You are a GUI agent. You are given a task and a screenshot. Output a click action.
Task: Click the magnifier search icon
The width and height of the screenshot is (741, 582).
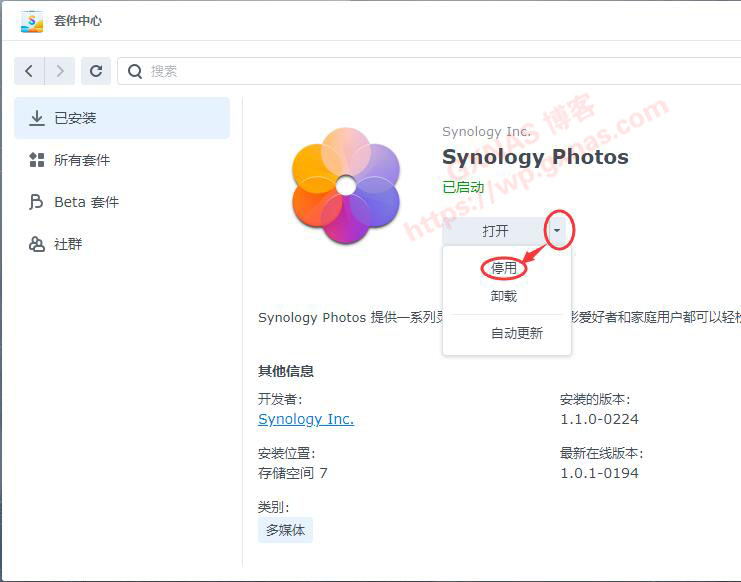point(135,72)
